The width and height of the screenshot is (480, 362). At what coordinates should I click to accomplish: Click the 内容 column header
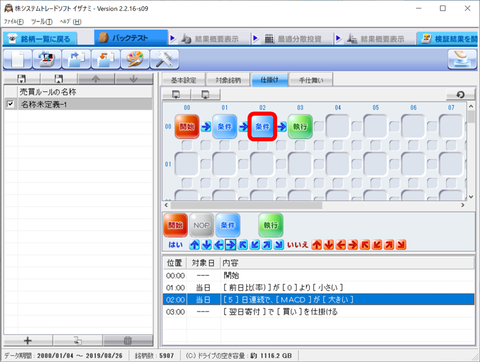click(347, 263)
